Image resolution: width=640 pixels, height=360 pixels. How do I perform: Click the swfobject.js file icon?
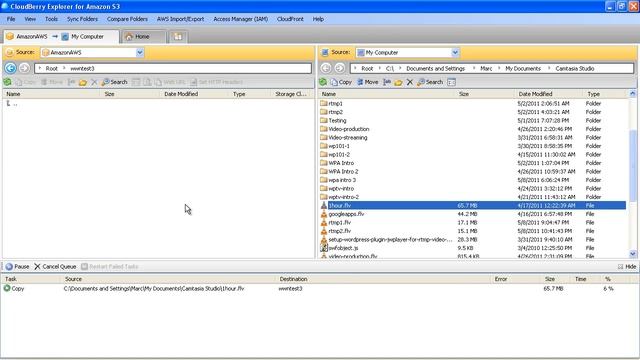click(324, 248)
